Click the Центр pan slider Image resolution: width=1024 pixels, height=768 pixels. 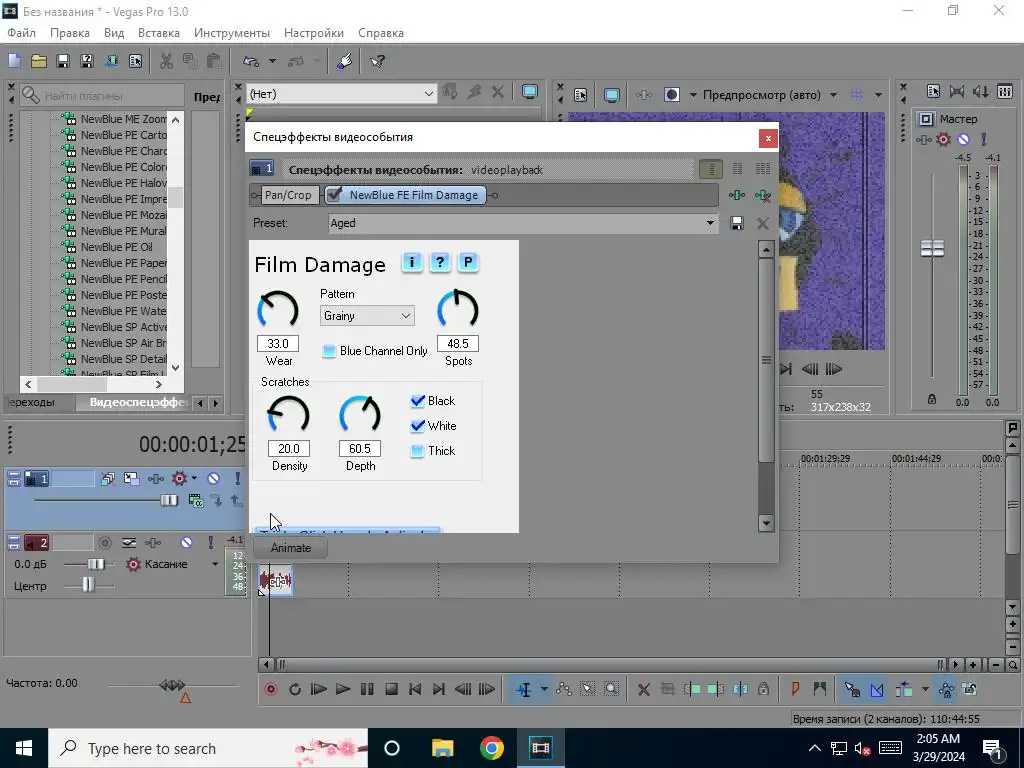click(88, 585)
